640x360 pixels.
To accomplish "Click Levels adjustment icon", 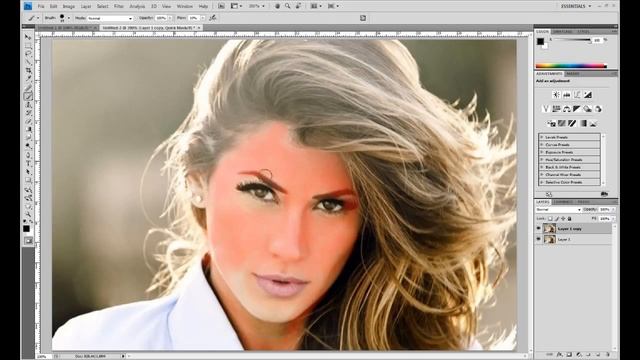I will [567, 95].
